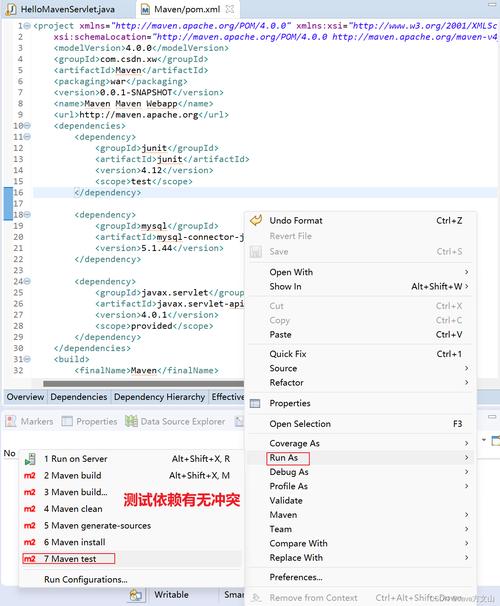Collapse the dependency element at line 24
This screenshot has height=606, width=500.
point(27,281)
